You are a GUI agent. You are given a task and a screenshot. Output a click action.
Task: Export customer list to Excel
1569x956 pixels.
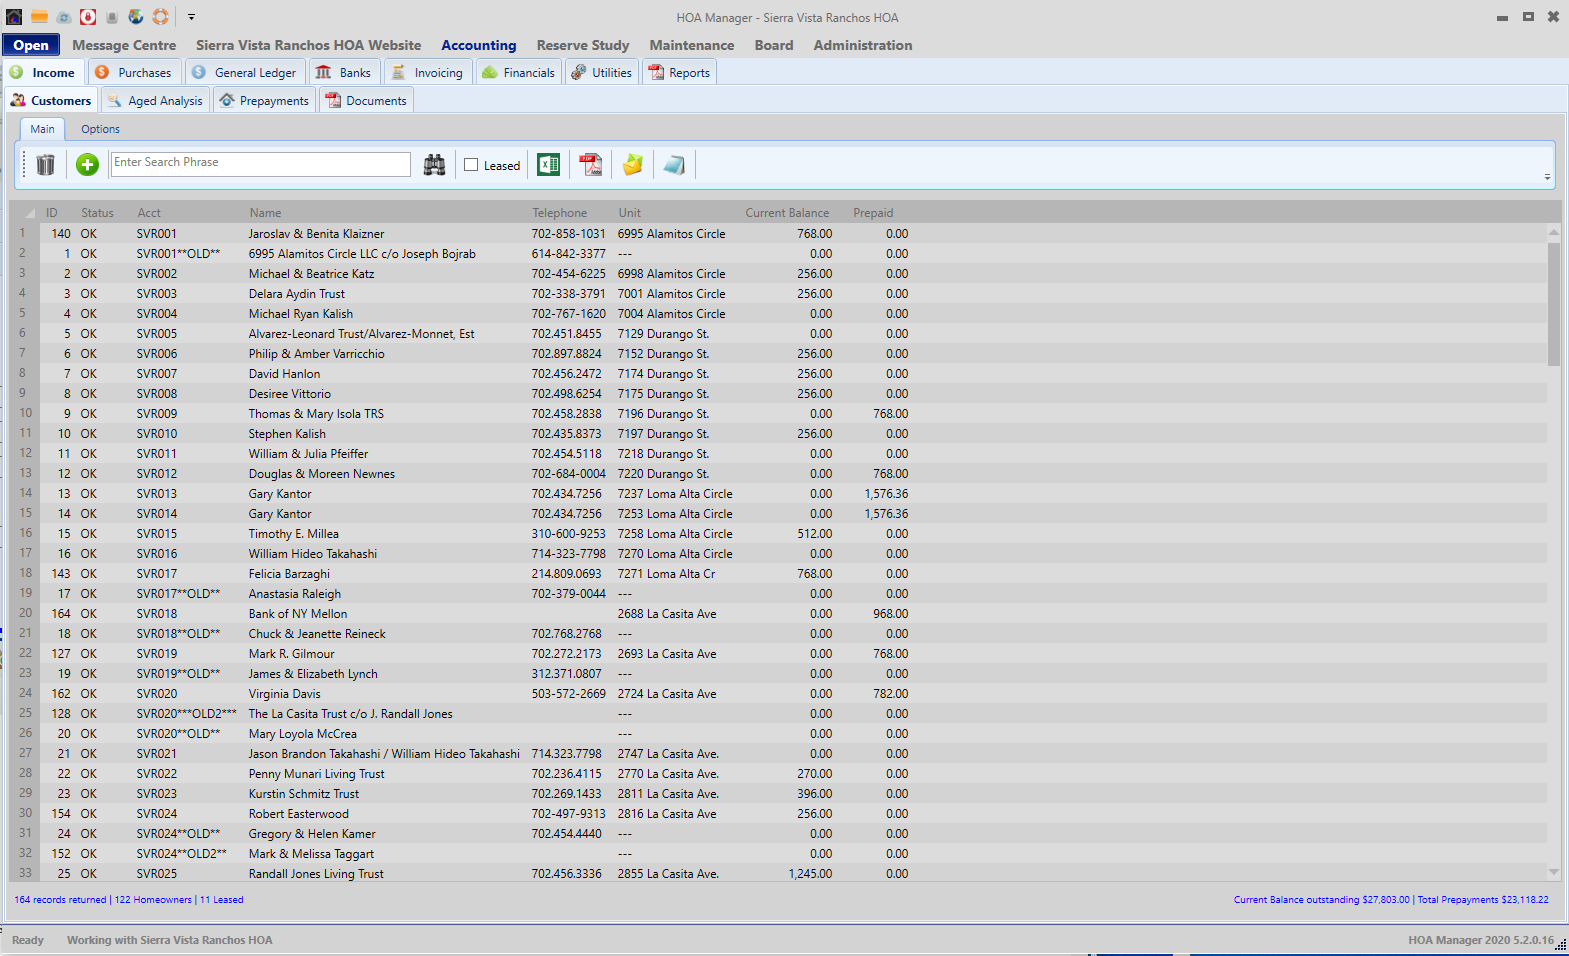(548, 165)
